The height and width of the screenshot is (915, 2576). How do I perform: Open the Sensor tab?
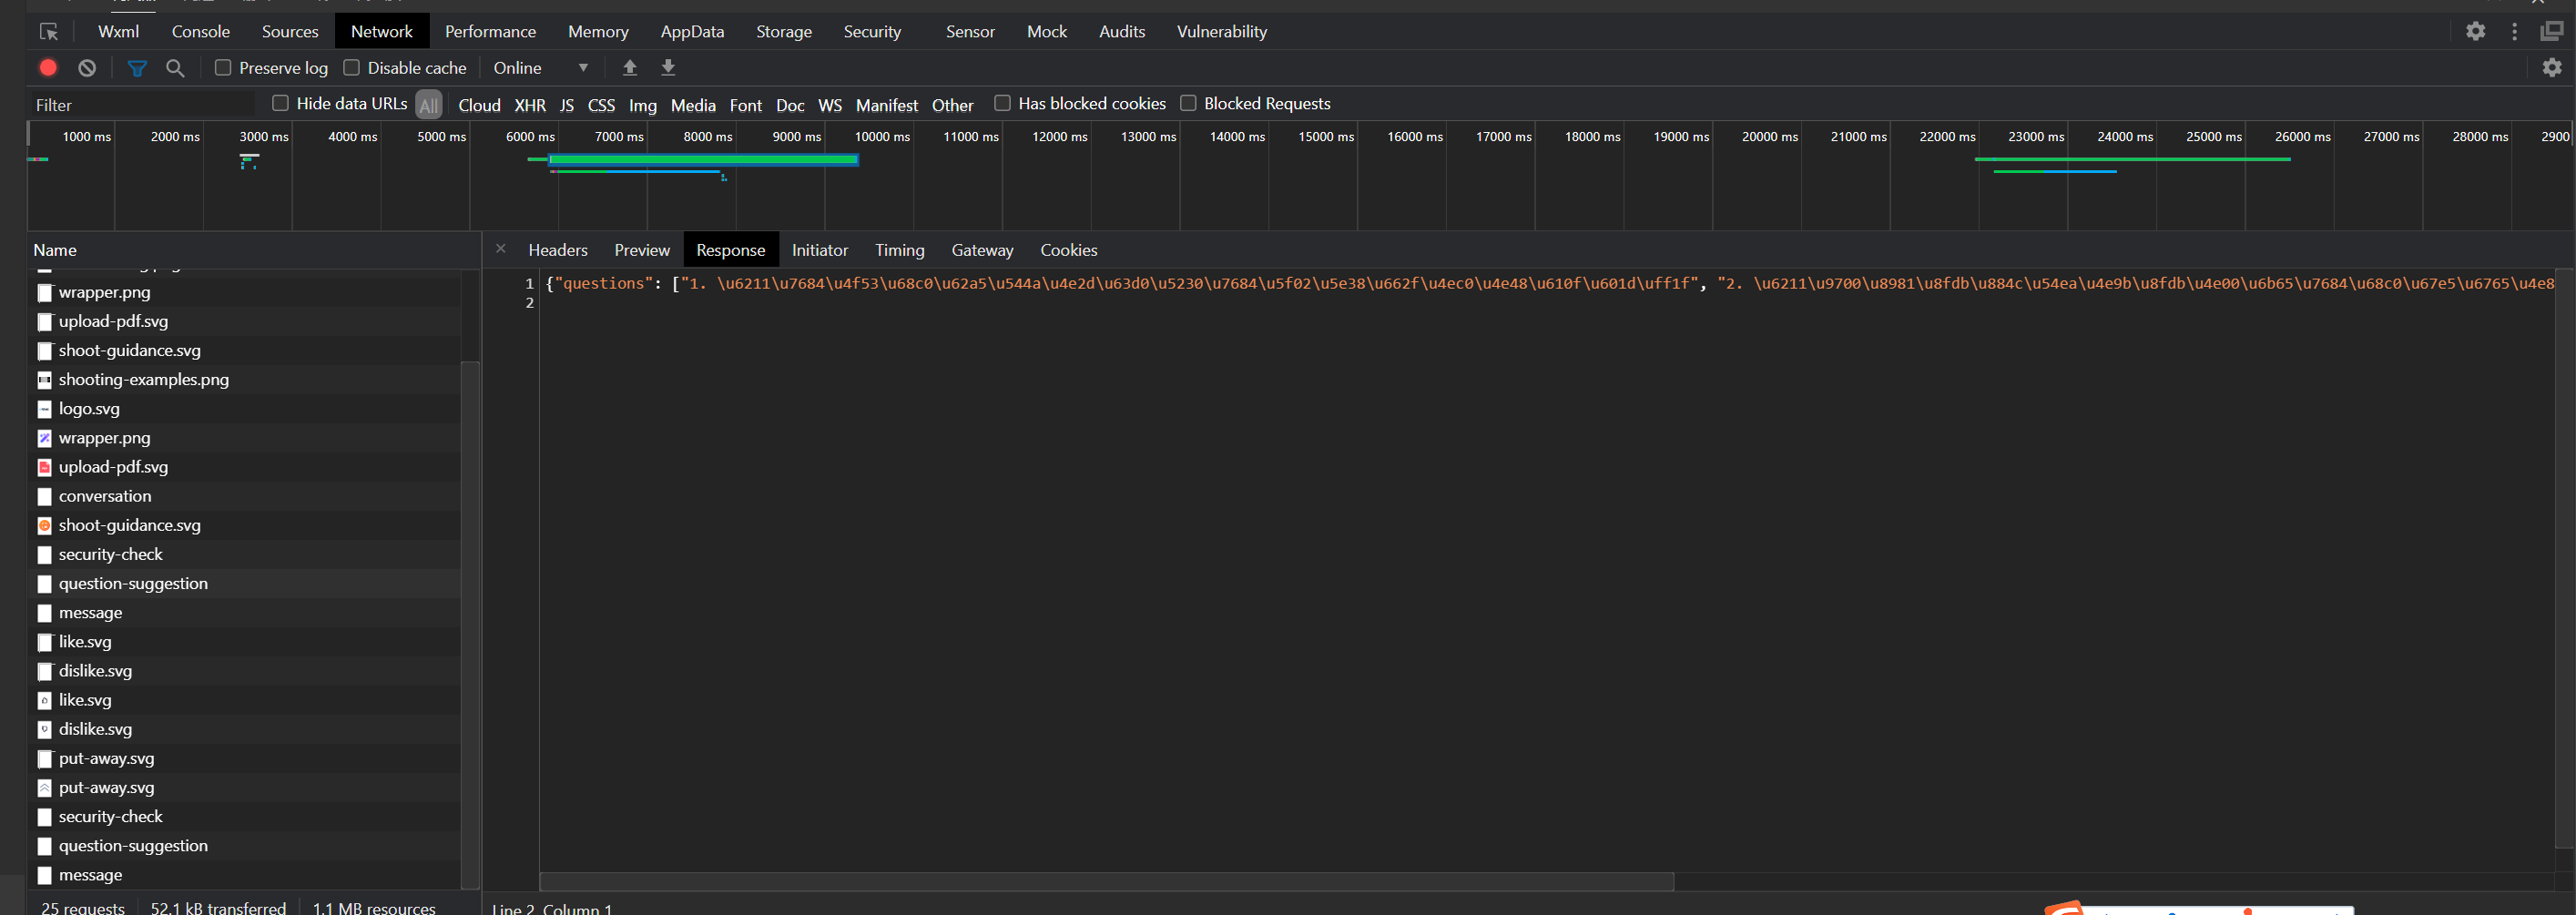pyautogui.click(x=970, y=32)
